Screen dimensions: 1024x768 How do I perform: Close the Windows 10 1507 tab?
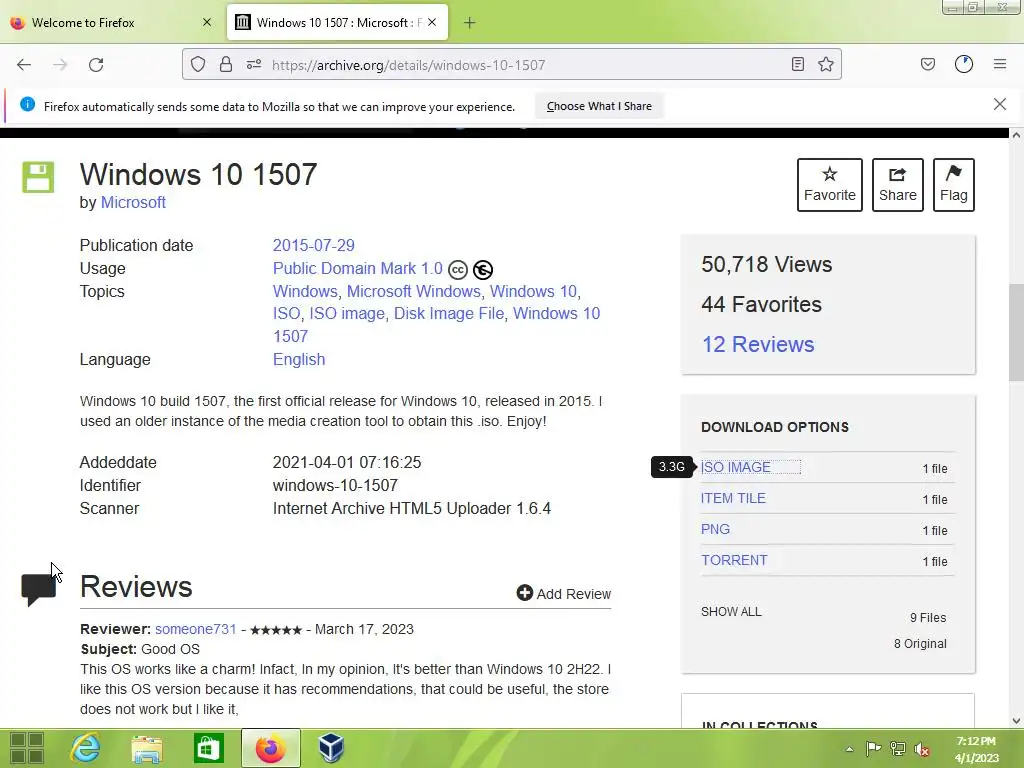432,22
